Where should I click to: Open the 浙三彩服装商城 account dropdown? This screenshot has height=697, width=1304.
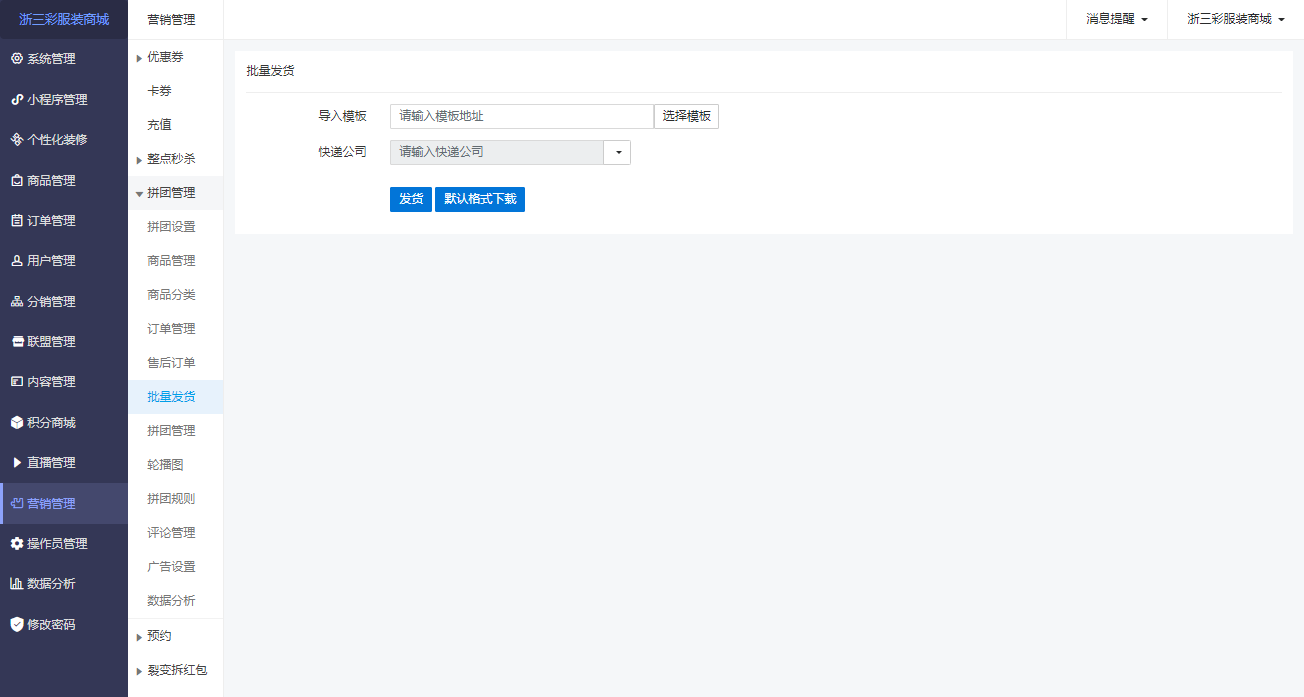tap(1235, 19)
